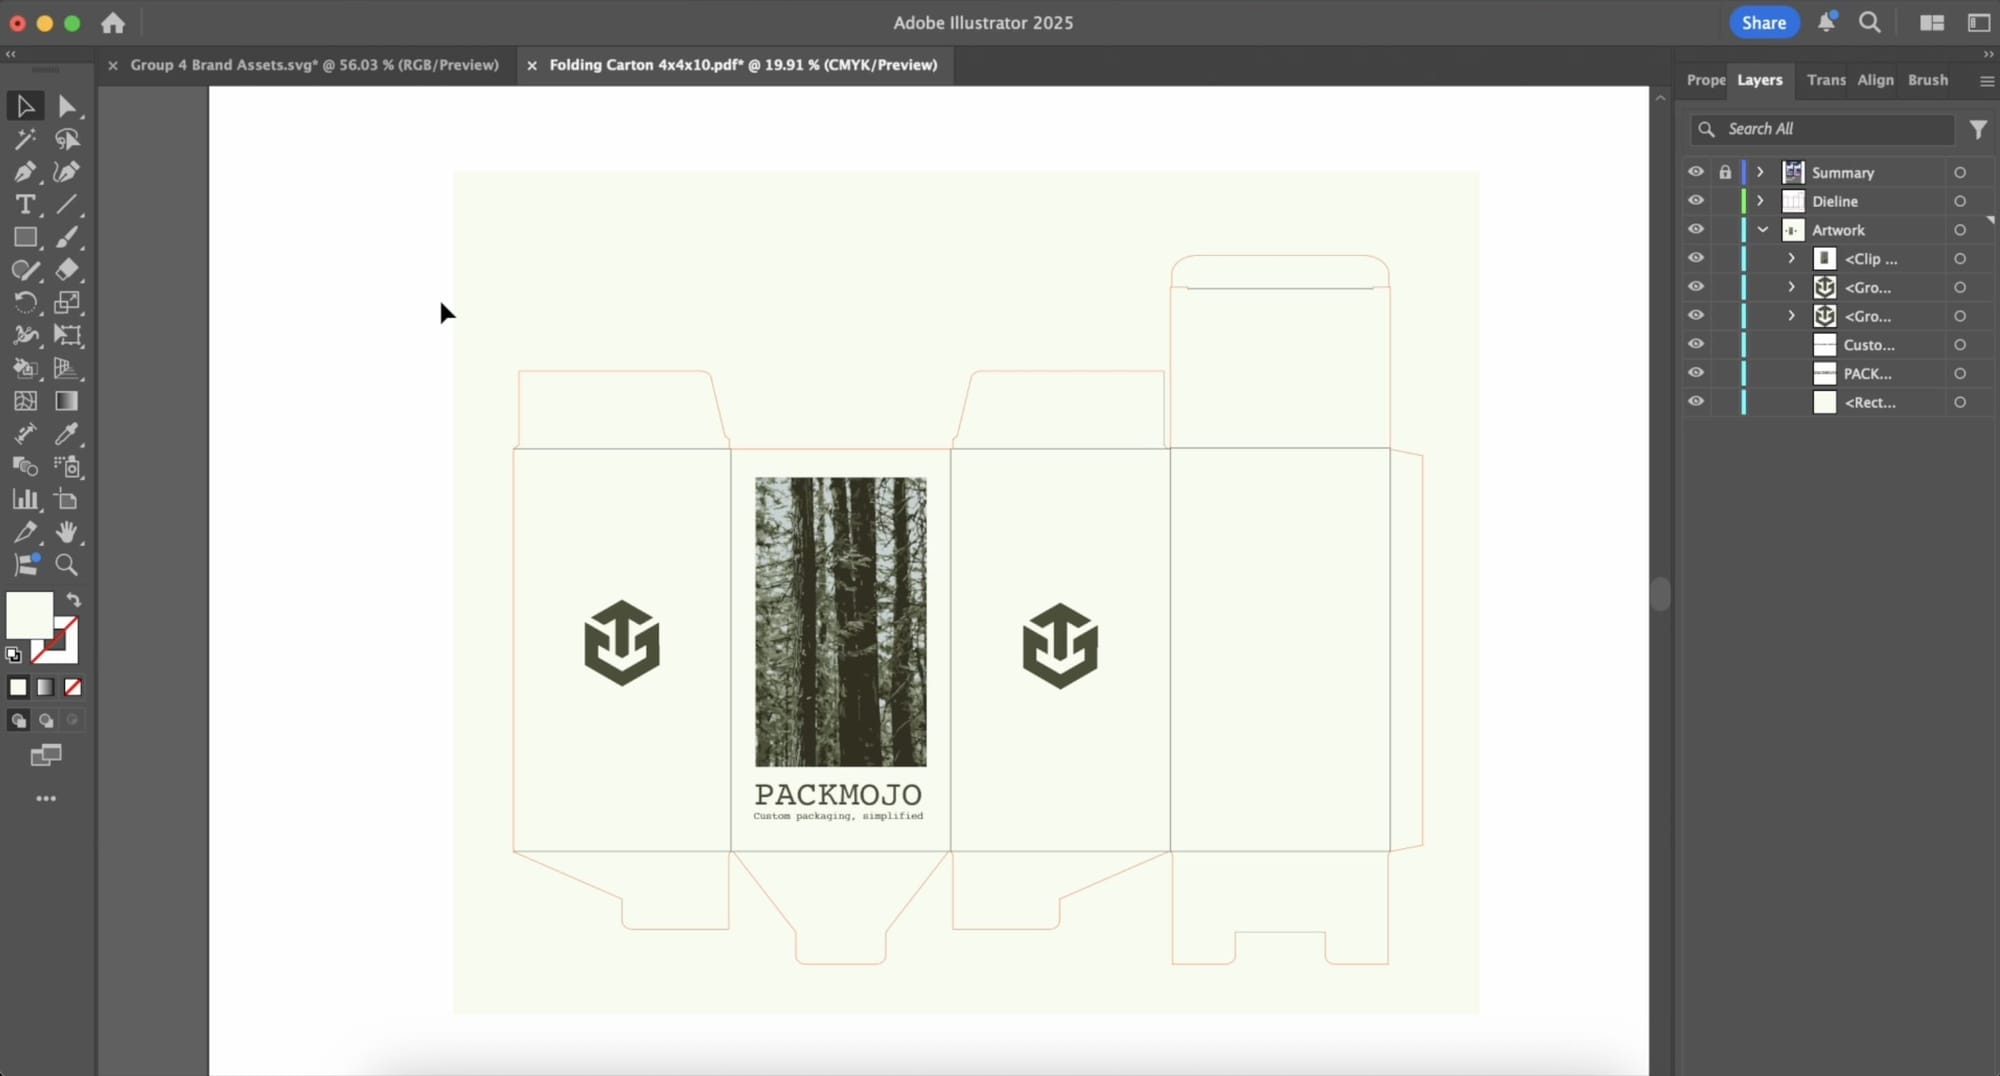The height and width of the screenshot is (1076, 2000).
Task: Select the Eyedropper tool
Action: point(67,434)
